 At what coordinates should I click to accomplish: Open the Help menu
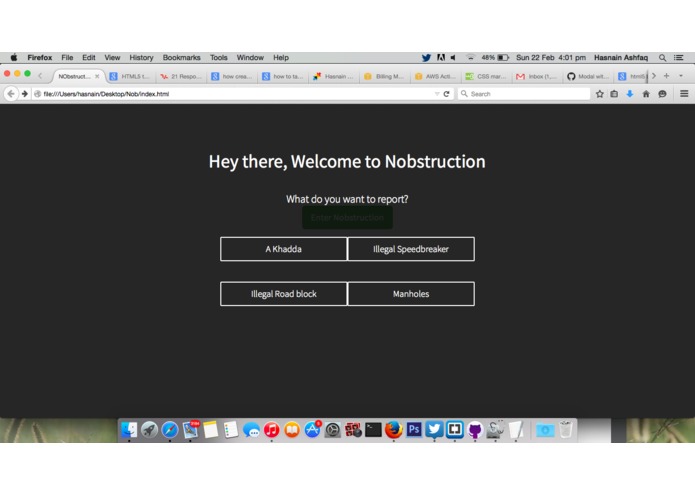point(281,58)
